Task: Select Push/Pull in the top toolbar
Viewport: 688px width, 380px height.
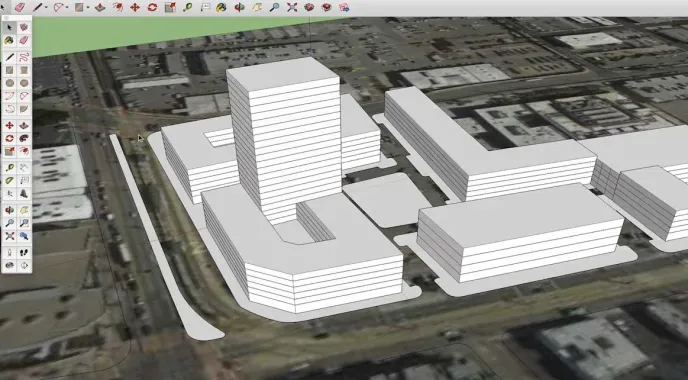Action: click(100, 7)
